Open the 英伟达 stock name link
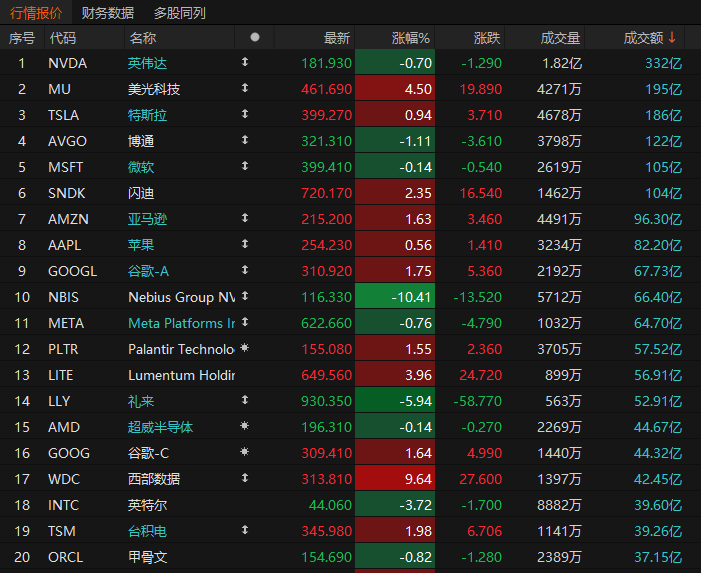The height and width of the screenshot is (573, 701). [x=150, y=63]
